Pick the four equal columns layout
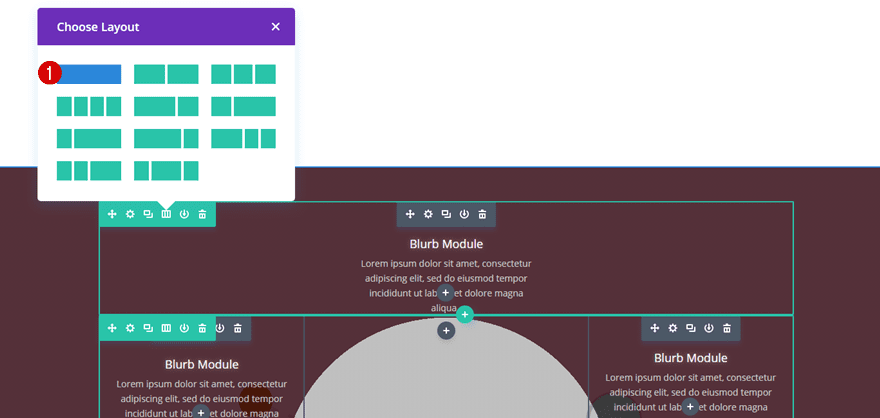Image resolution: width=880 pixels, height=418 pixels. (x=89, y=107)
